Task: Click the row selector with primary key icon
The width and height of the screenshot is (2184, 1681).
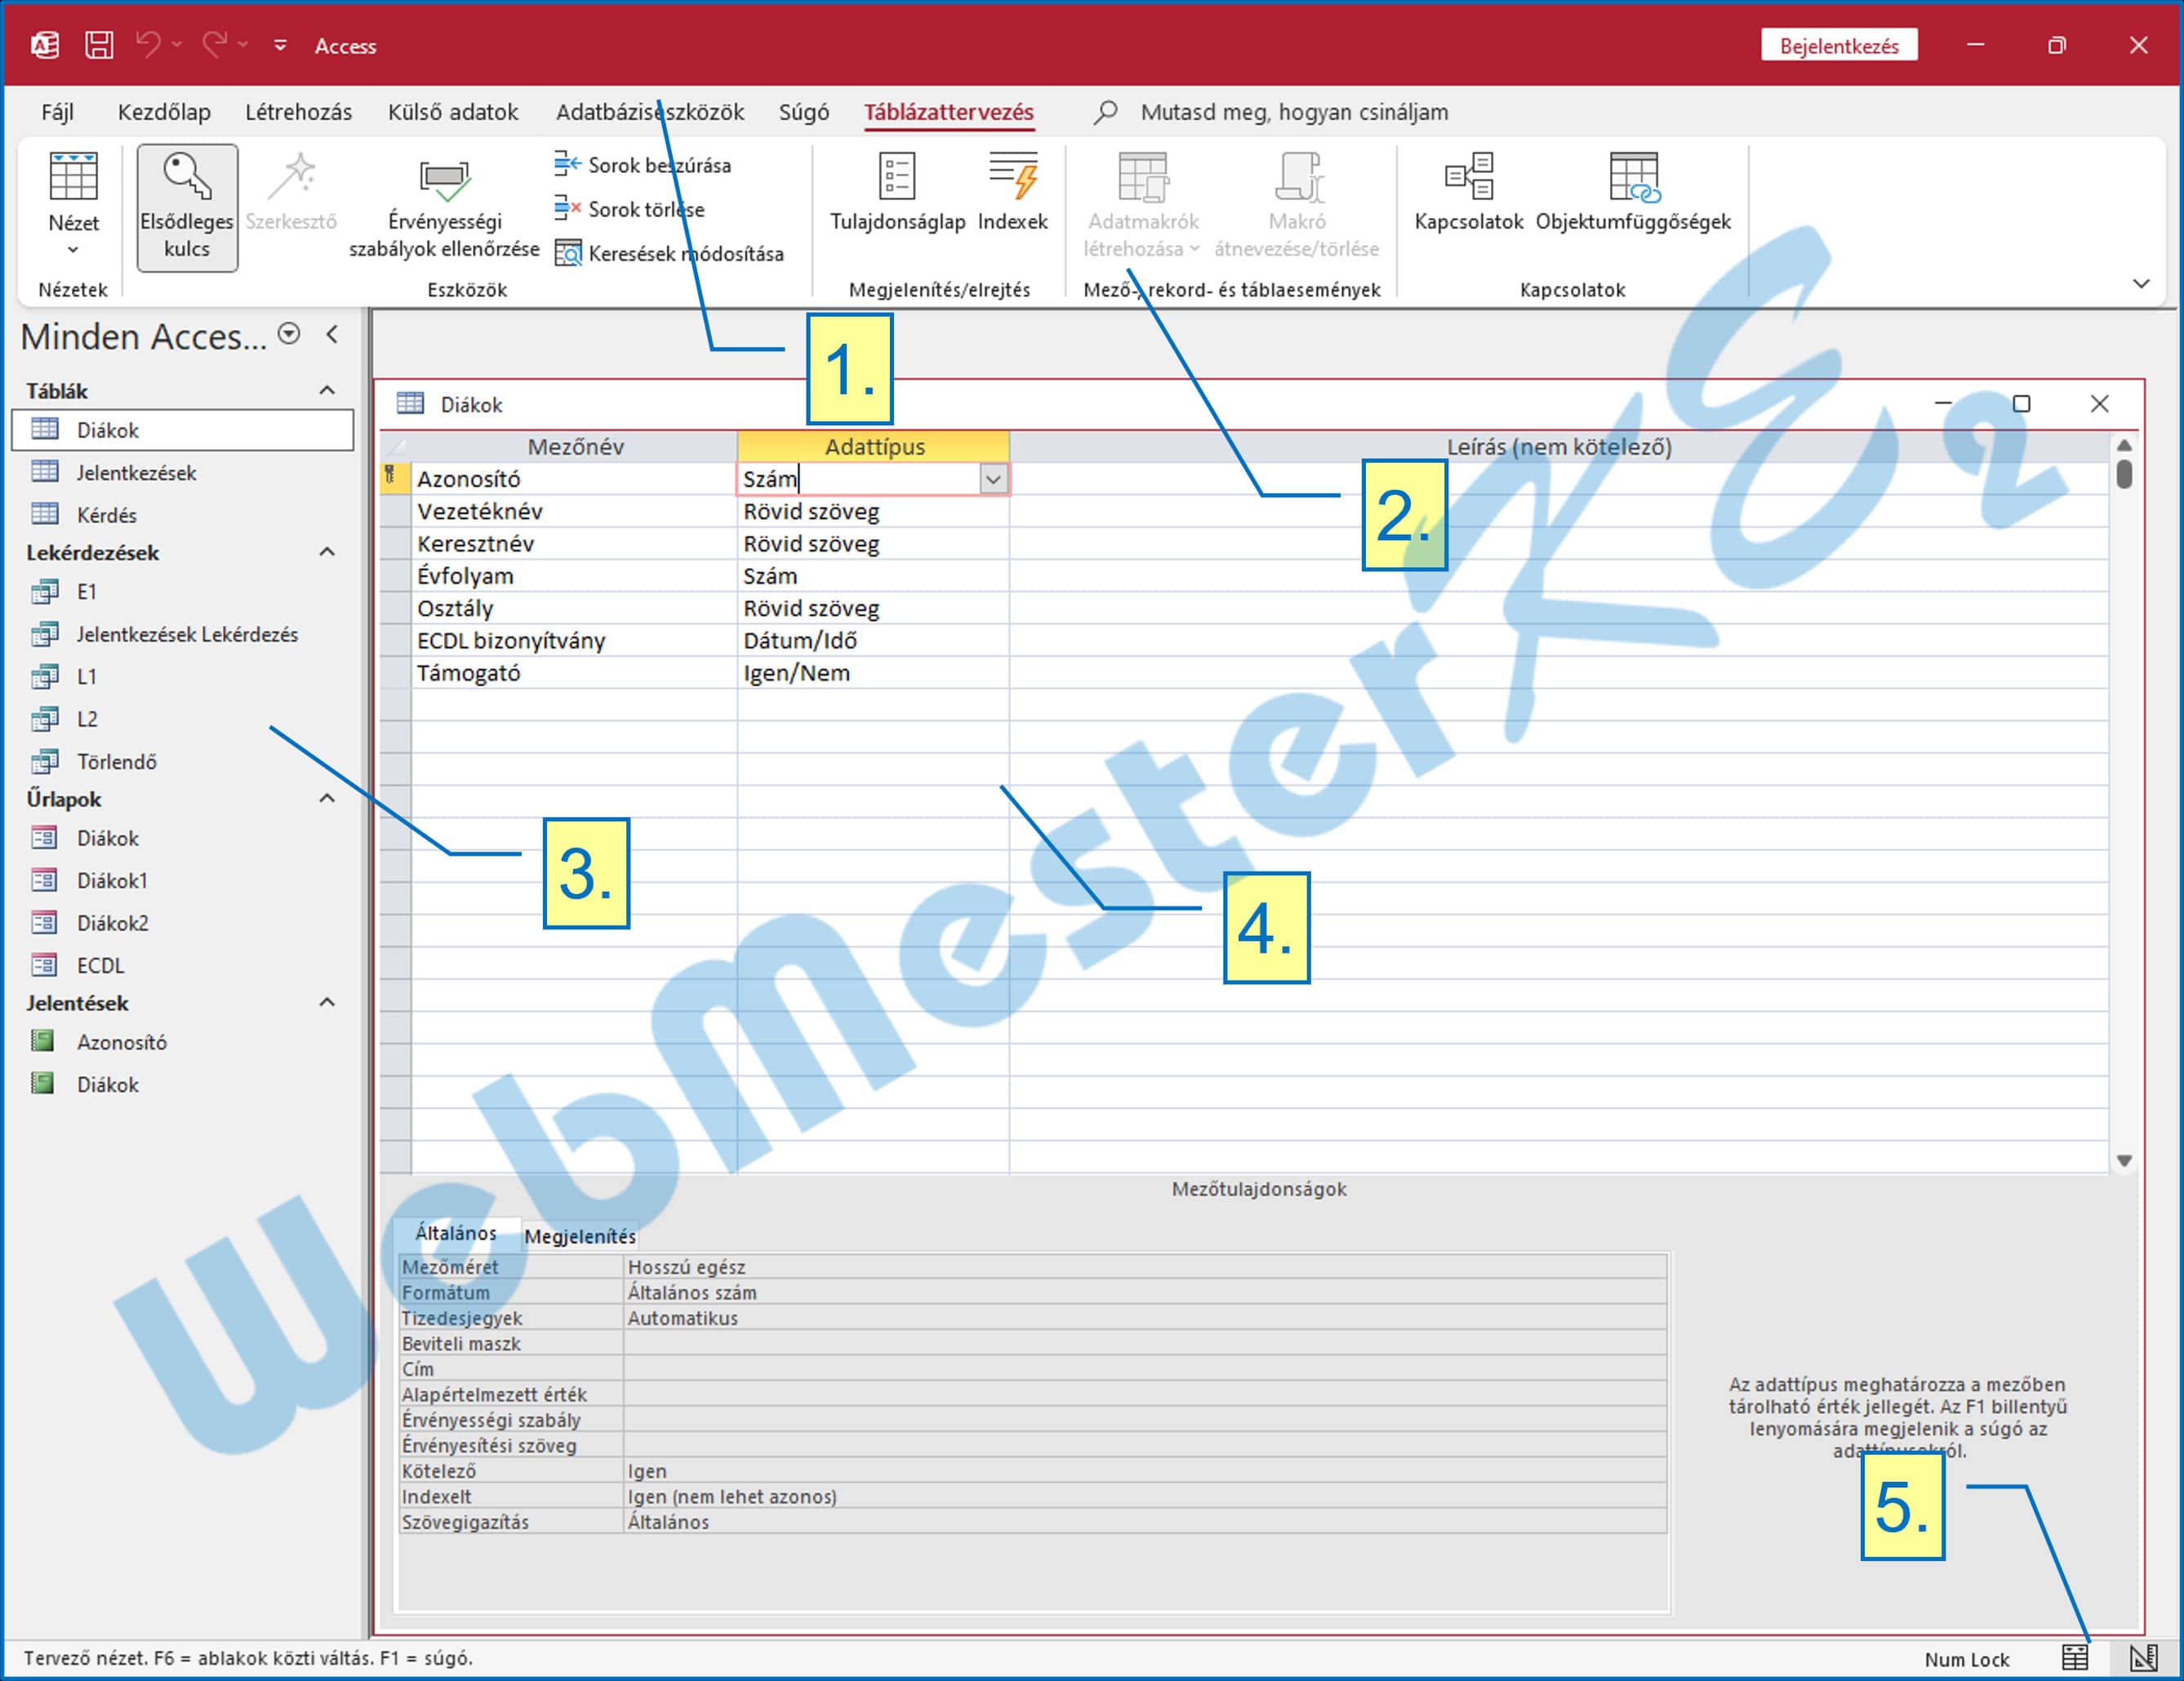Action: point(395,479)
